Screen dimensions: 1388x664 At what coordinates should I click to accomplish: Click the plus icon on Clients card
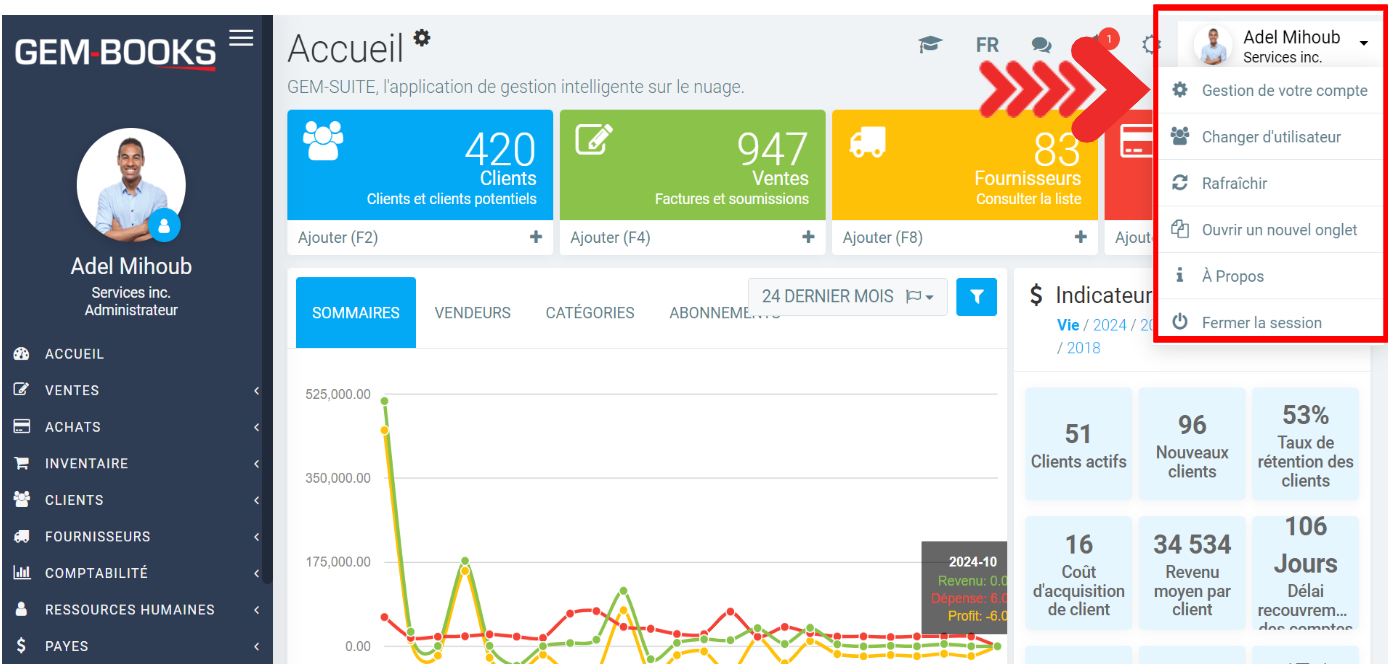[x=536, y=238]
